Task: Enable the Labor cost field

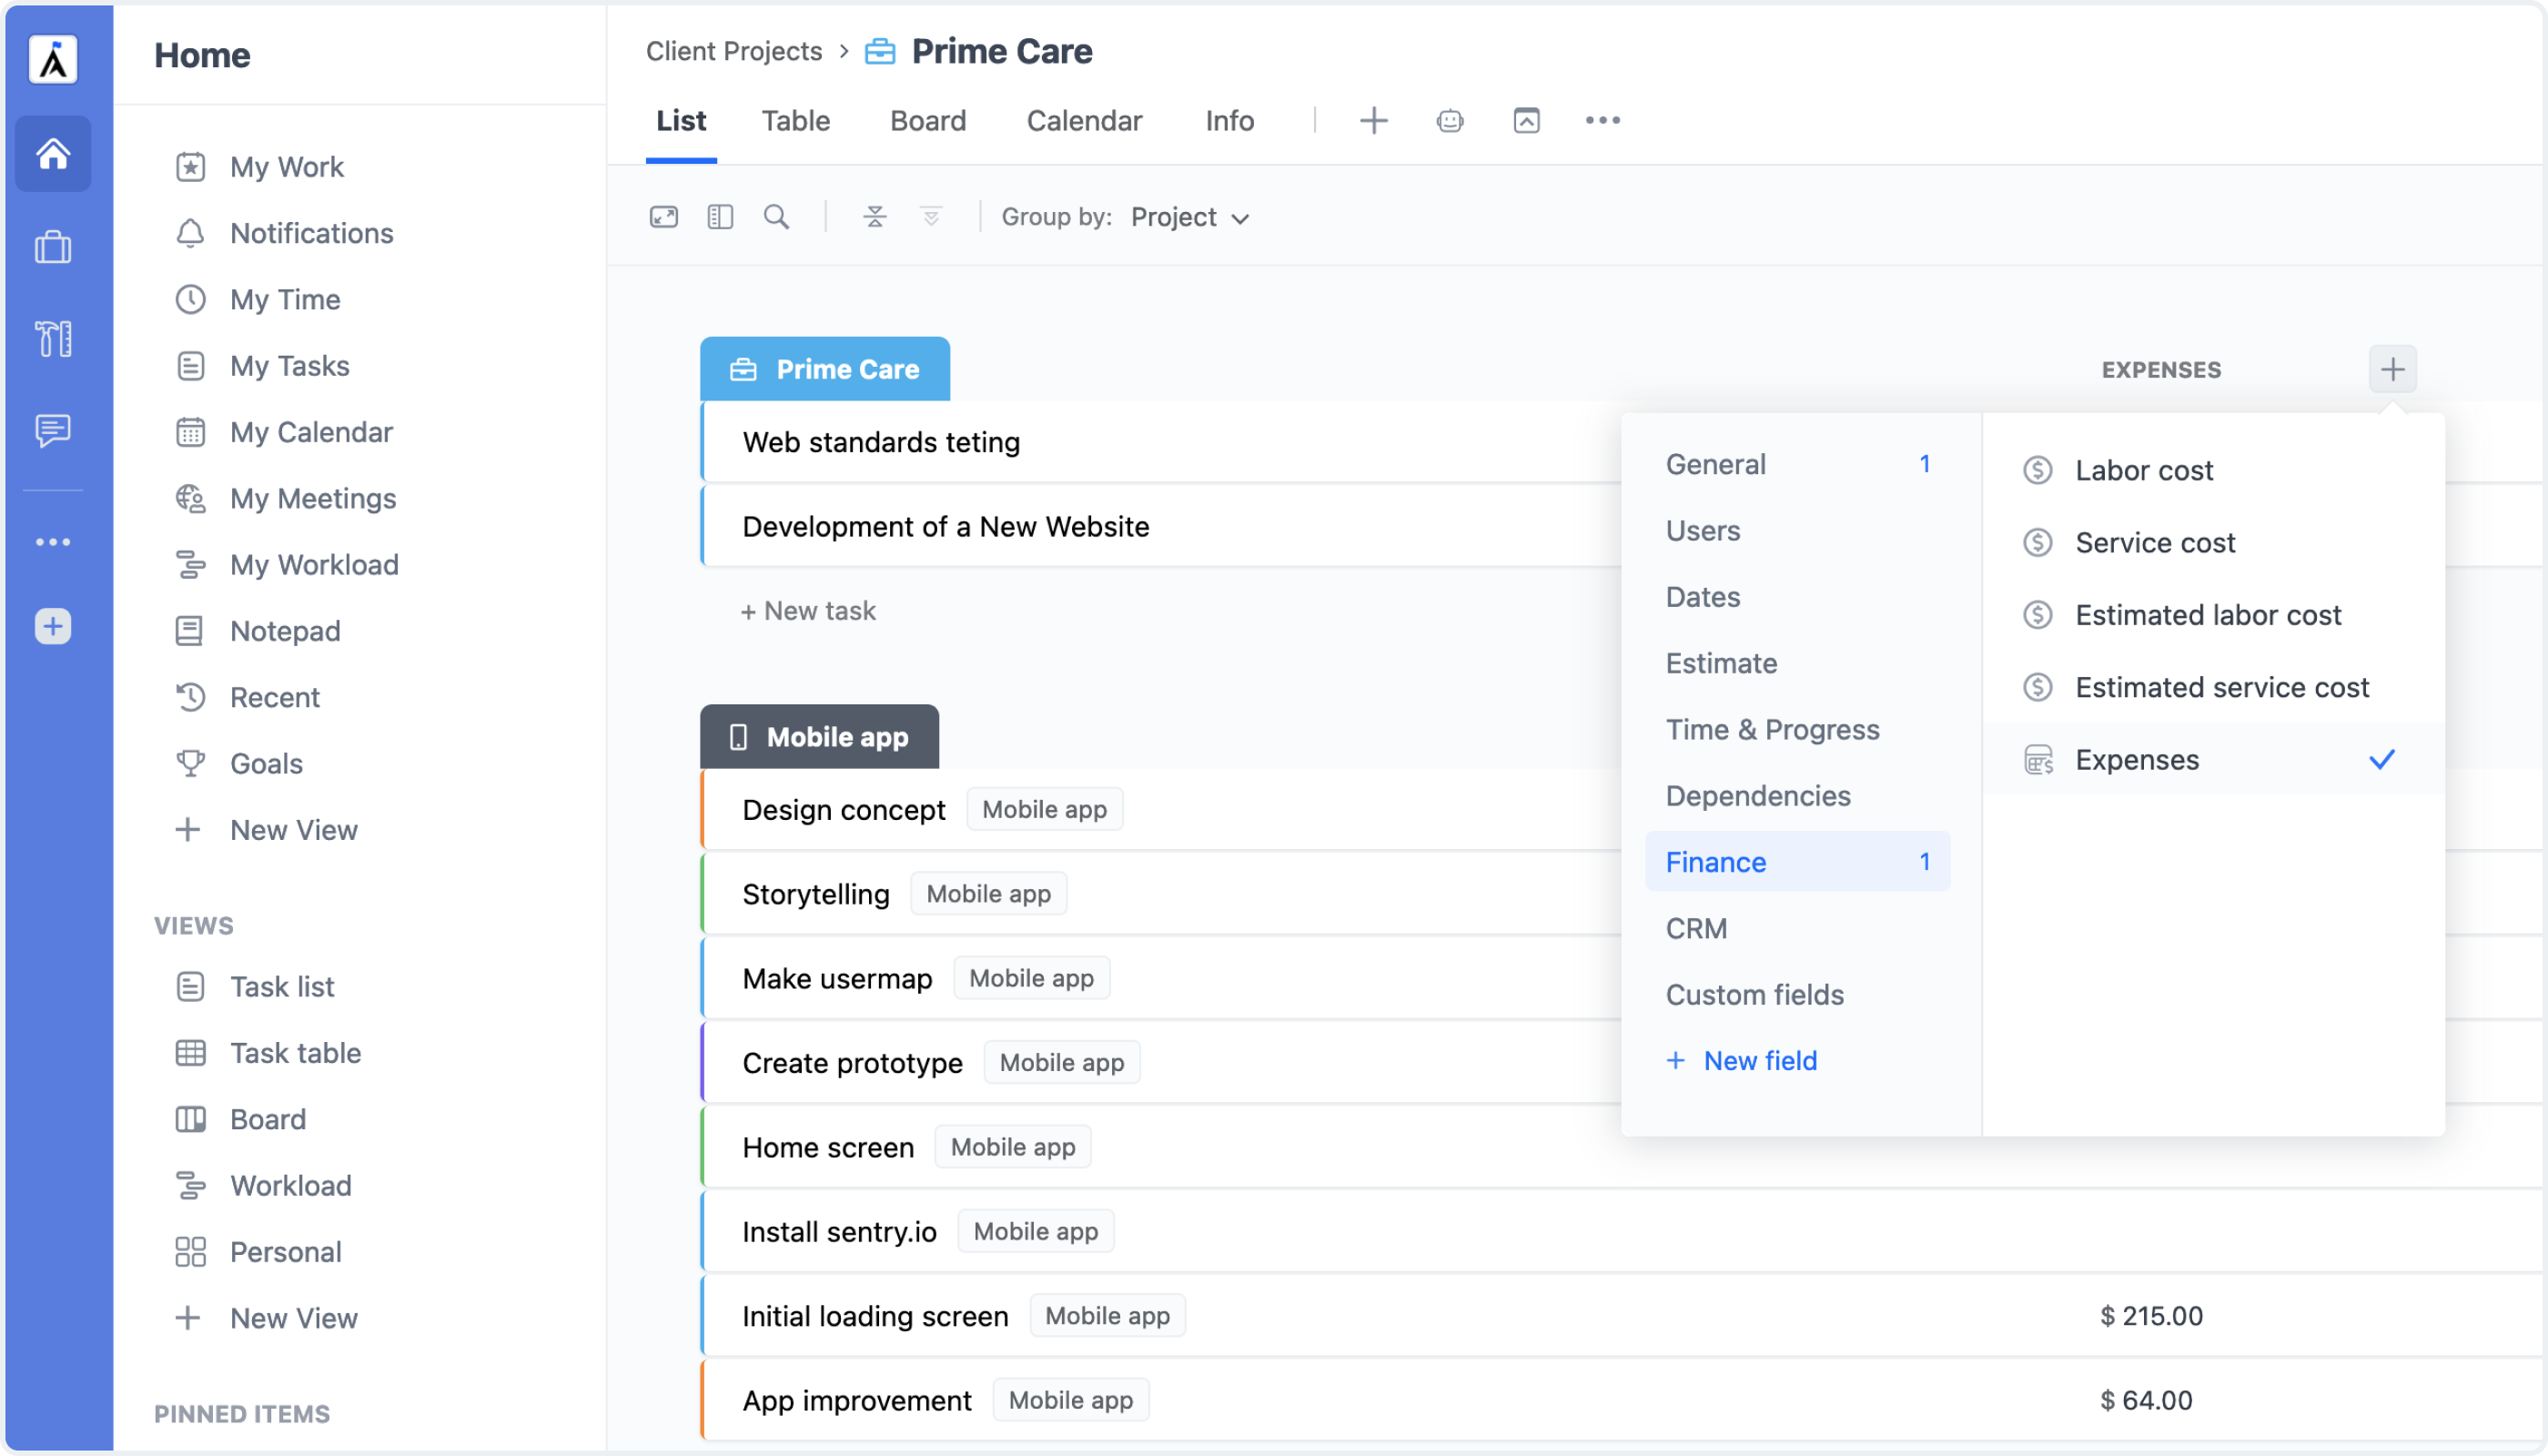Action: coord(2213,470)
